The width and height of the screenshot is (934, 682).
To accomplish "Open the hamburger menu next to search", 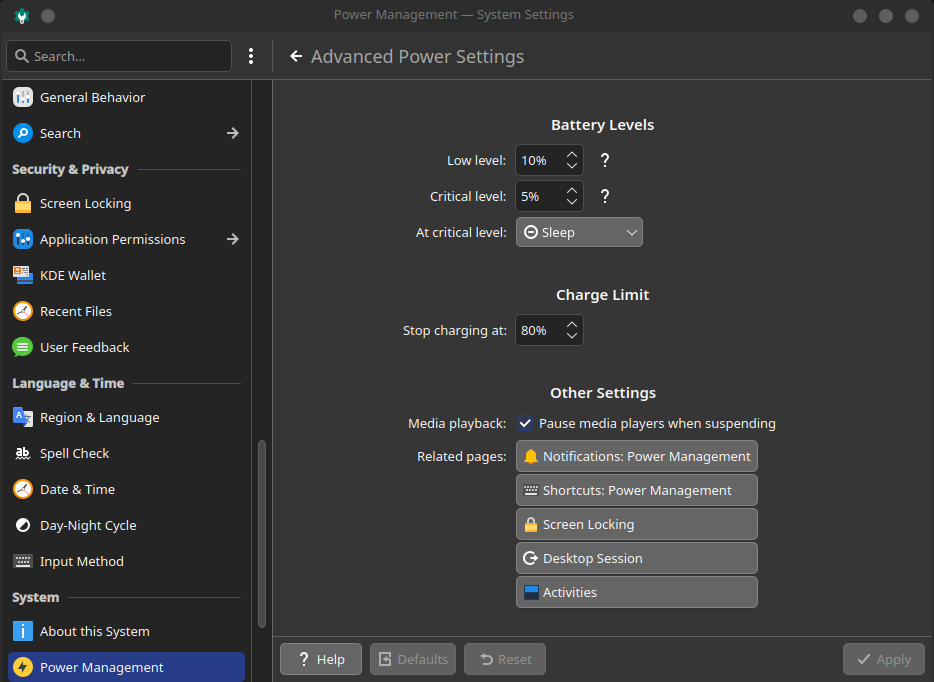I will (251, 56).
